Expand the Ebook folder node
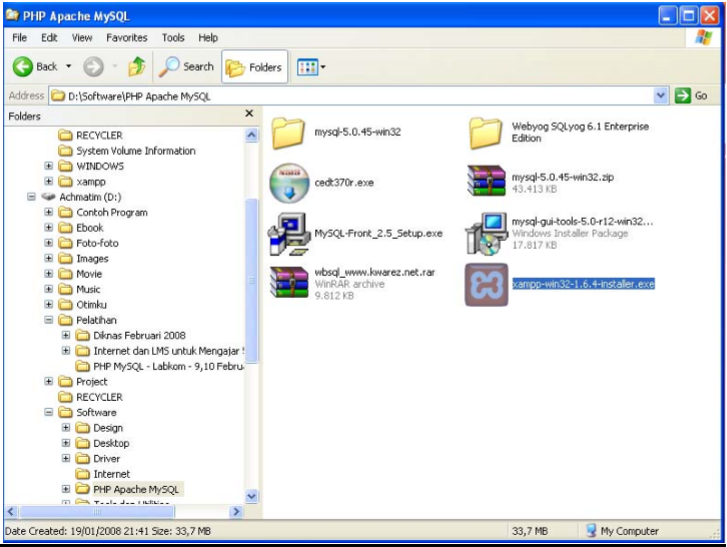727x547 pixels. click(x=49, y=227)
